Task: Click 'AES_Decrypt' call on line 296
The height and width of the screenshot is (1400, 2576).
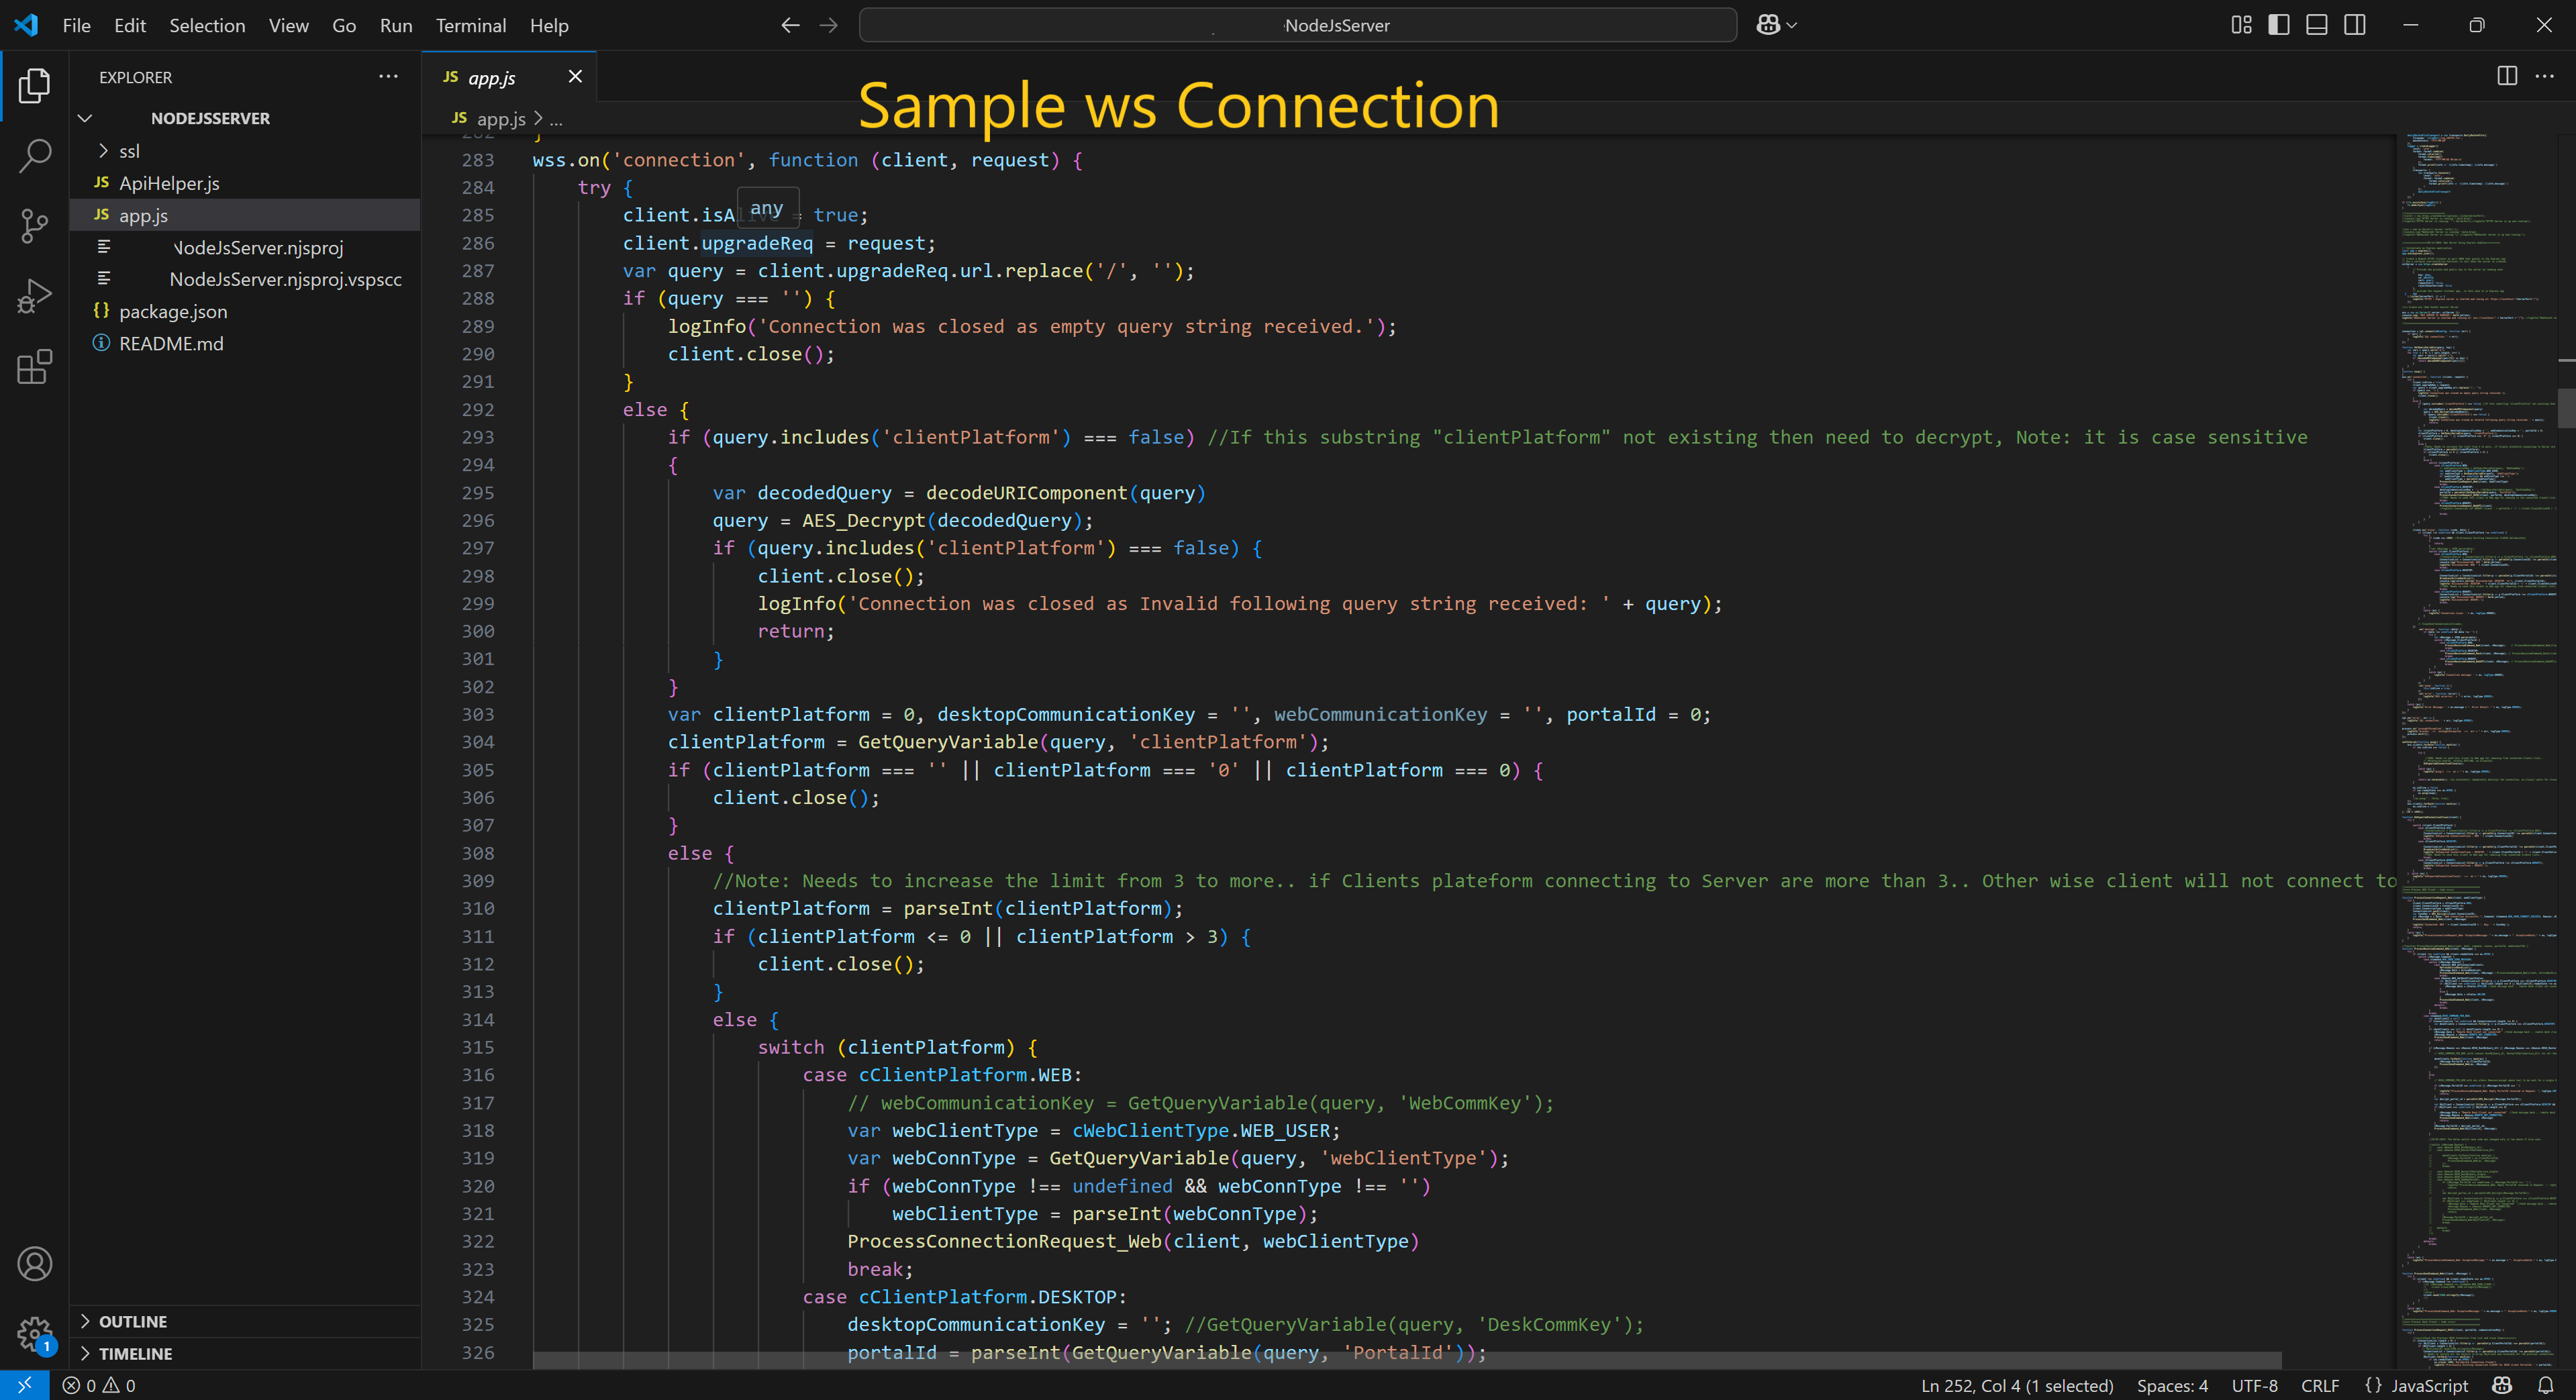Action: (864, 520)
